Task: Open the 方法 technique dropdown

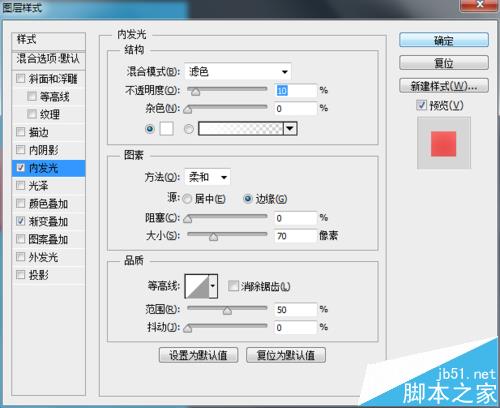Action: click(x=207, y=177)
